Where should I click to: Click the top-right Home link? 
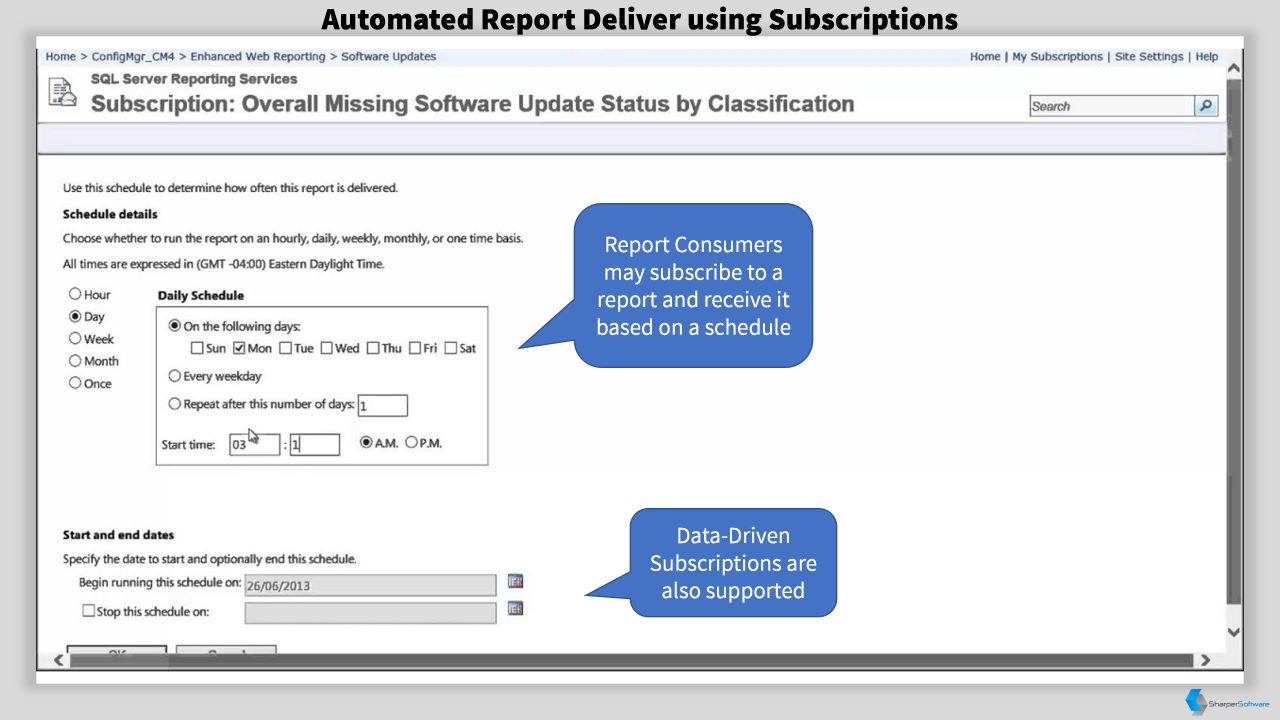click(x=985, y=57)
